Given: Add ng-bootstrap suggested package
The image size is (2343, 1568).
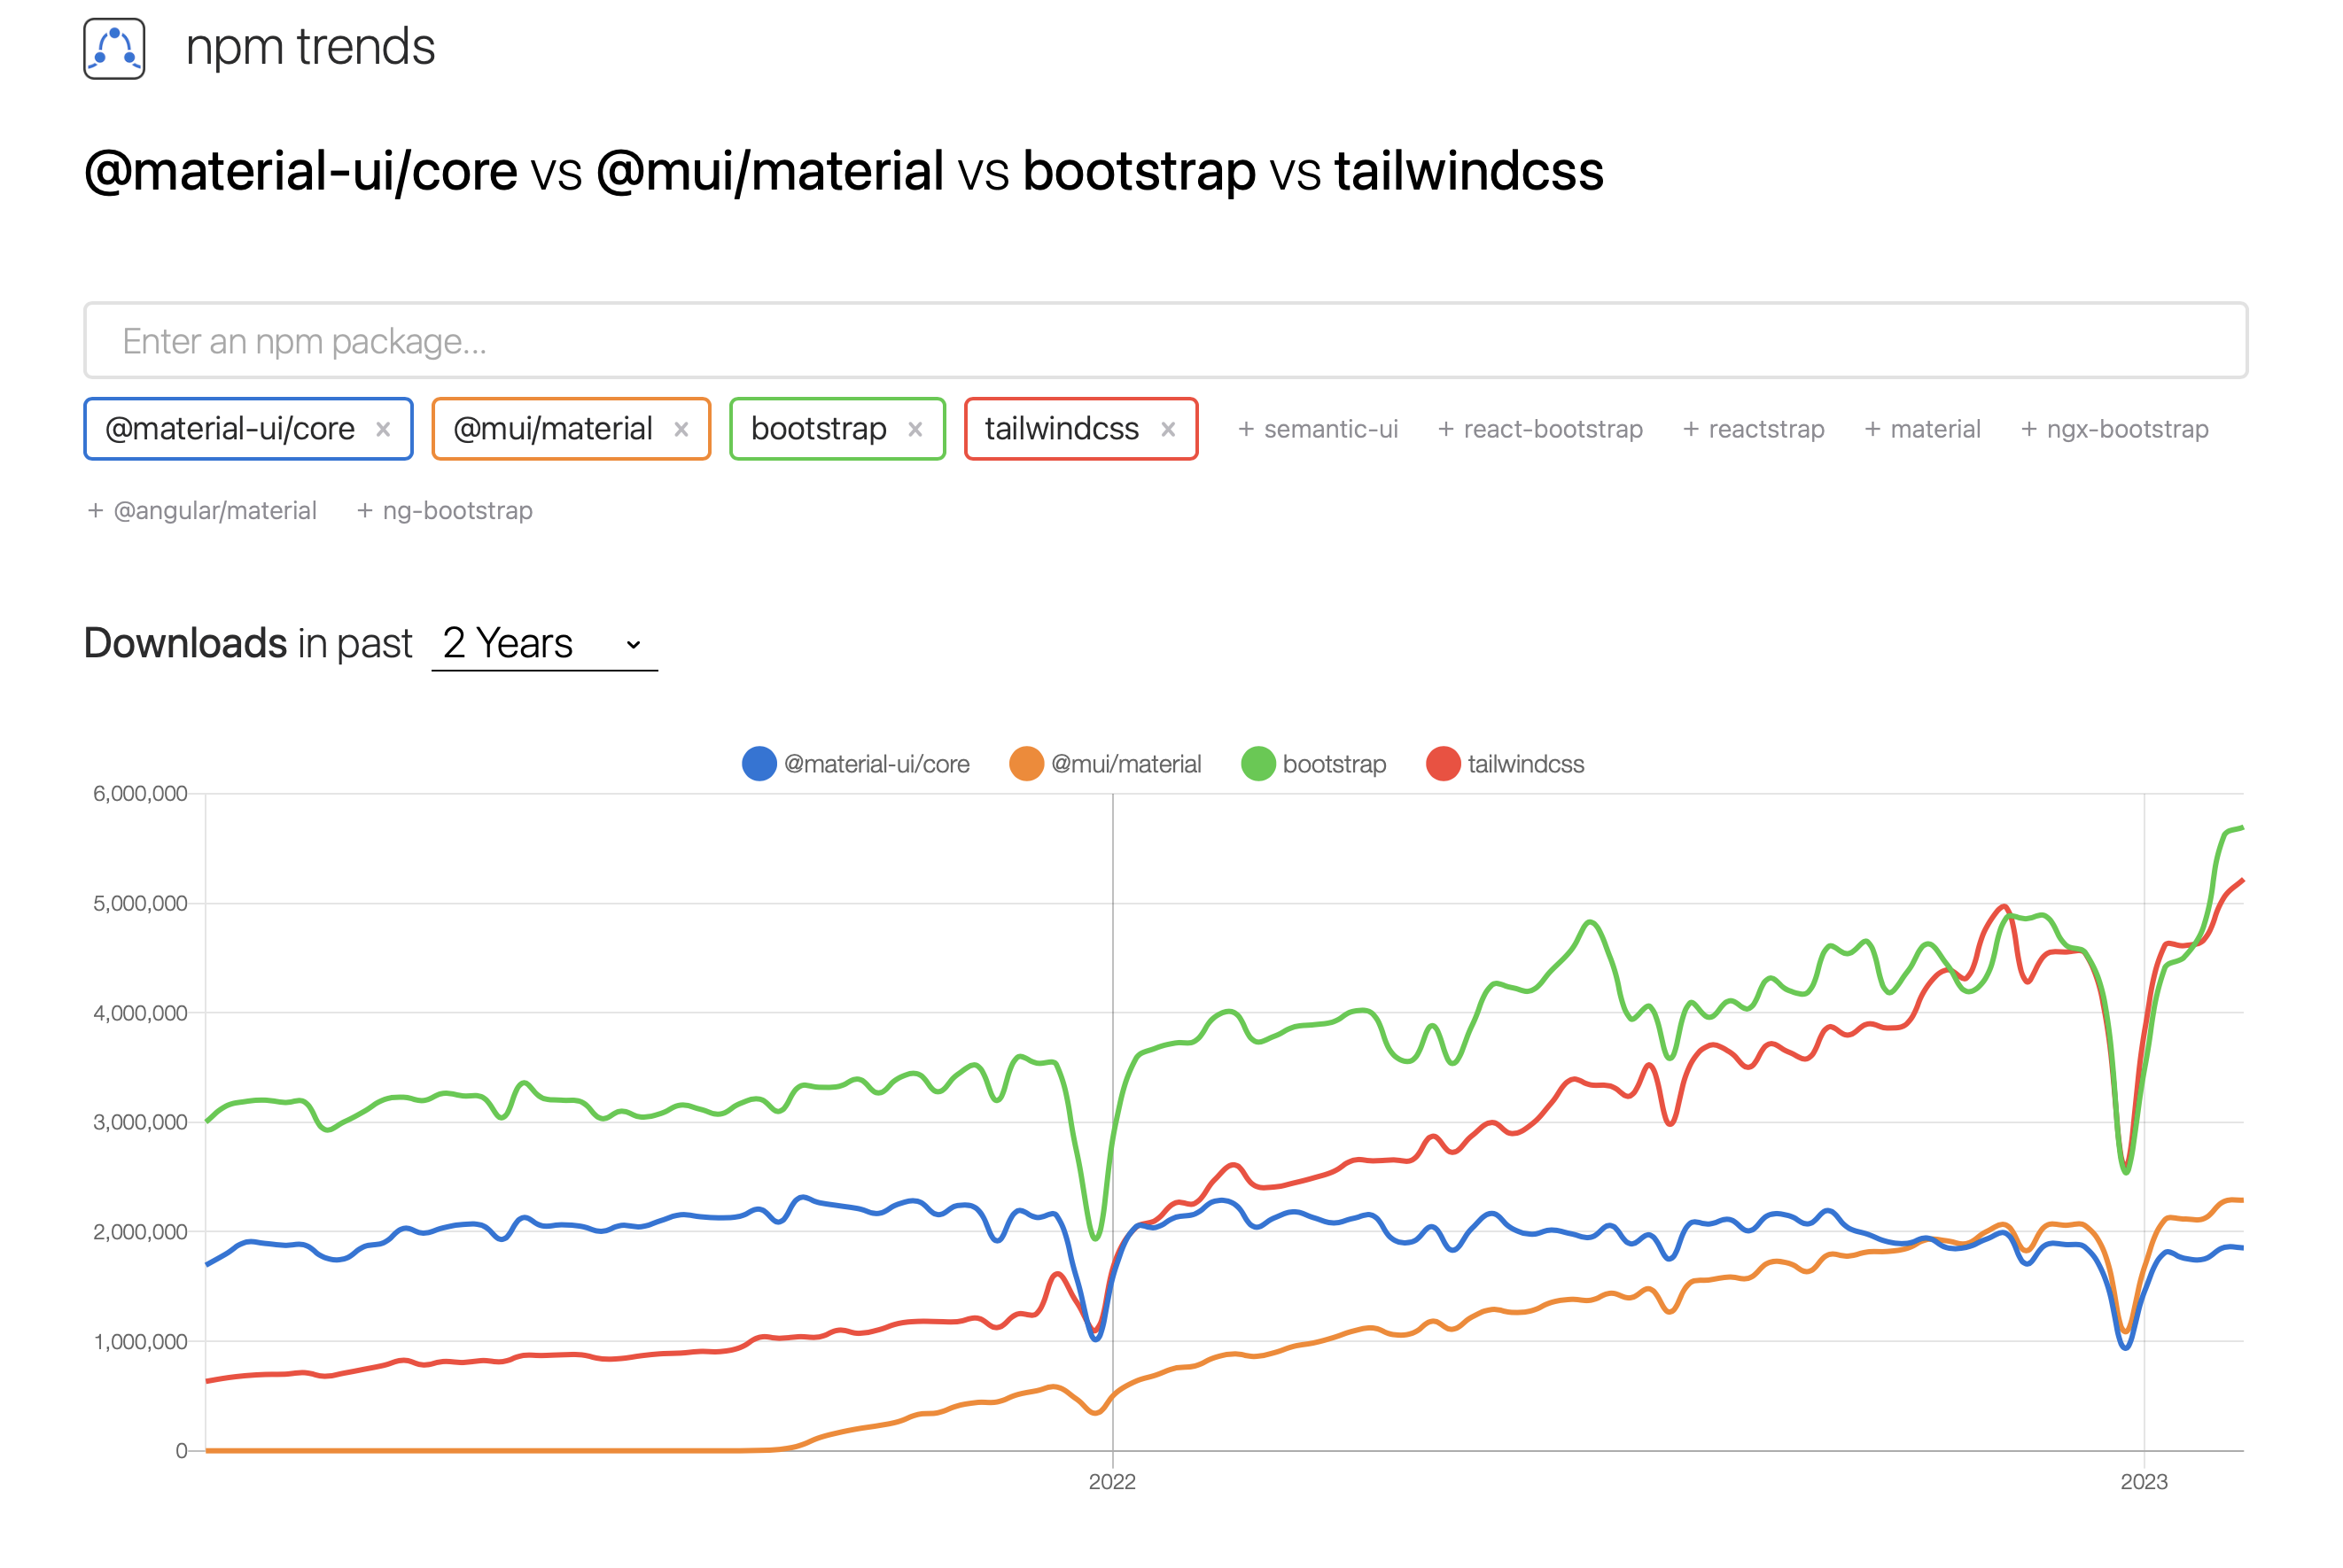Looking at the screenshot, I should pyautogui.click(x=445, y=511).
